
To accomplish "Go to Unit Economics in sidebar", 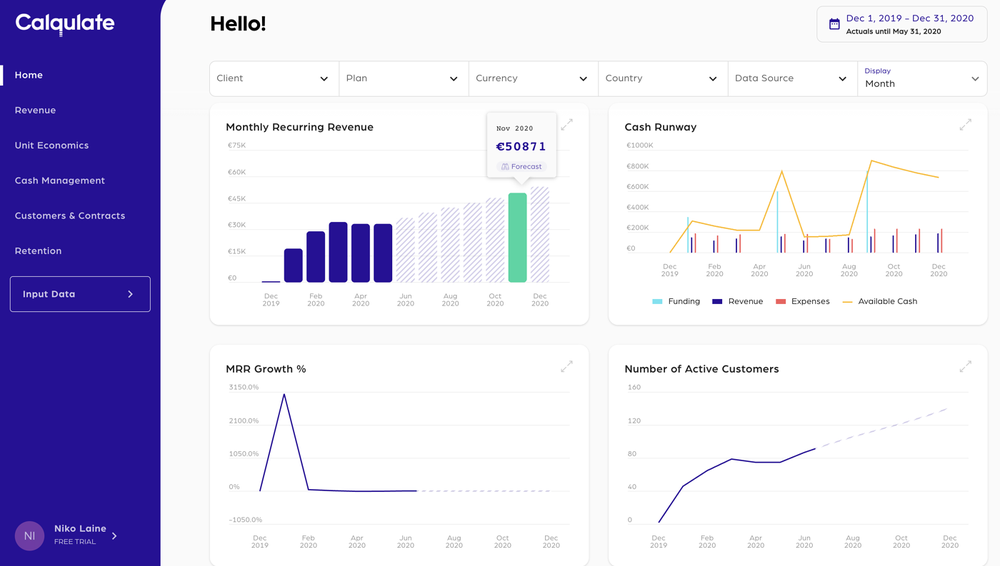I will (52, 146).
